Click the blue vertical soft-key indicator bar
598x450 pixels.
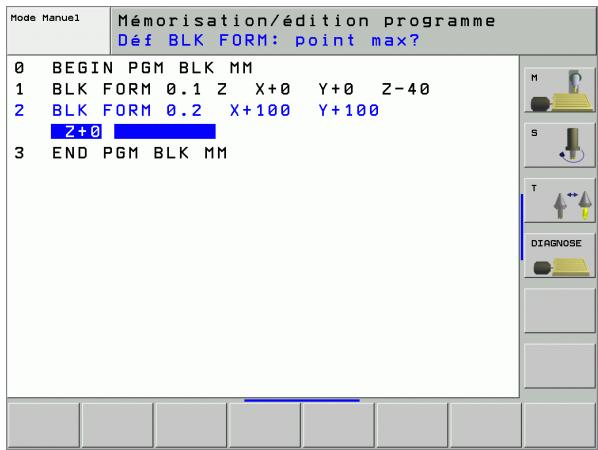coord(522,228)
